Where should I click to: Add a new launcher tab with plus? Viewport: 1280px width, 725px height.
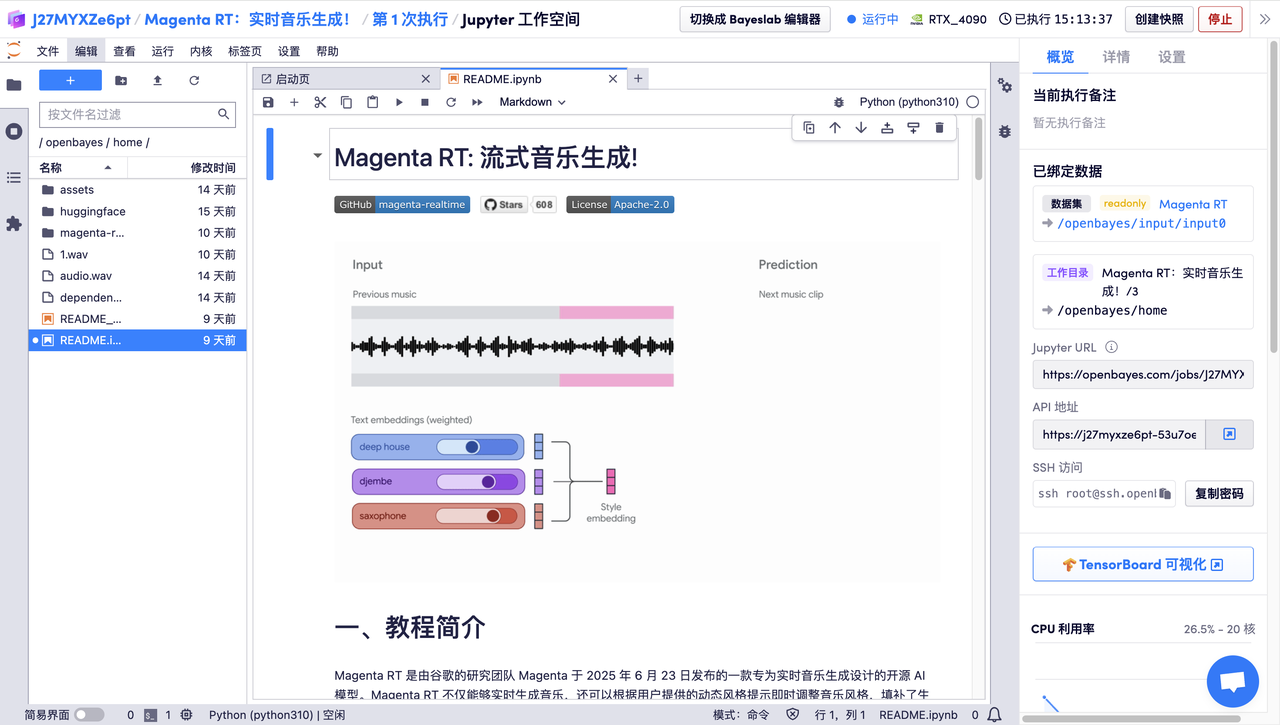pos(638,79)
